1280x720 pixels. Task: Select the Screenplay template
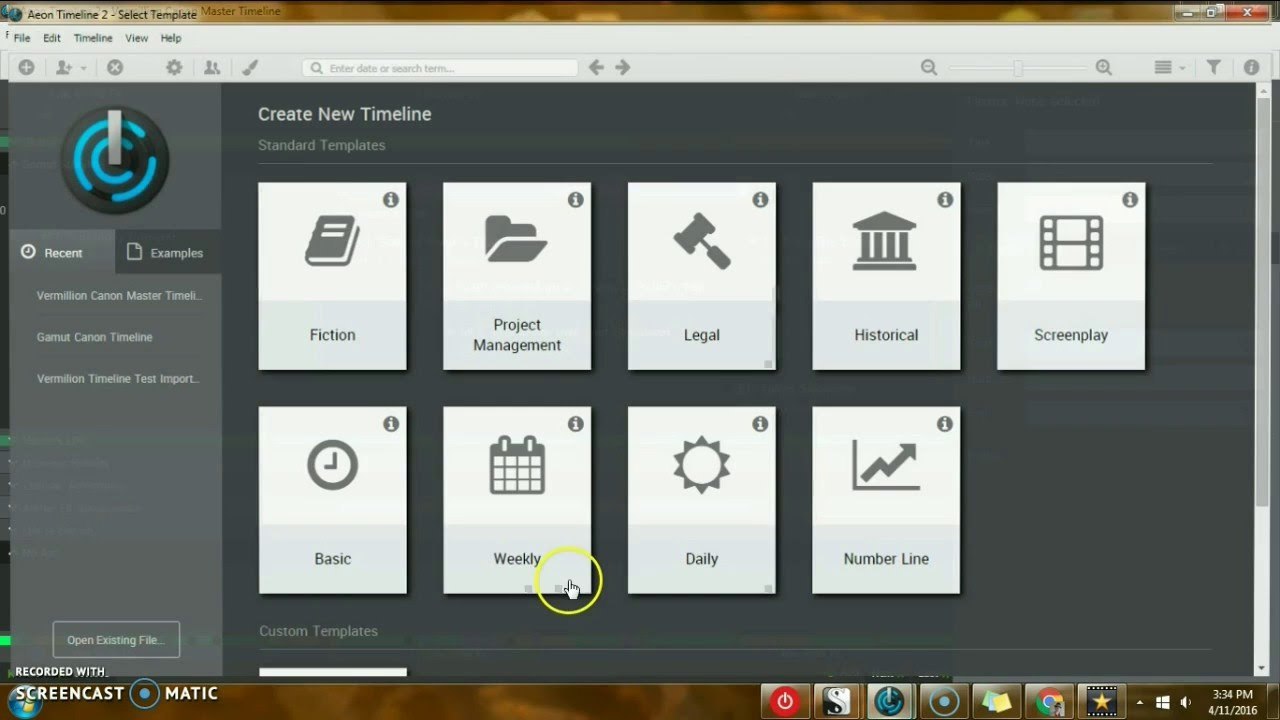(x=1071, y=276)
